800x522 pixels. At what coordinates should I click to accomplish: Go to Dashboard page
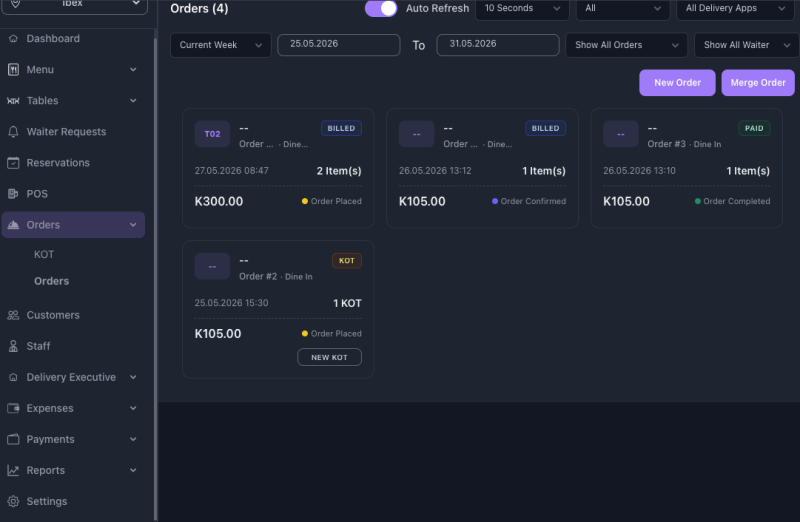click(53, 39)
